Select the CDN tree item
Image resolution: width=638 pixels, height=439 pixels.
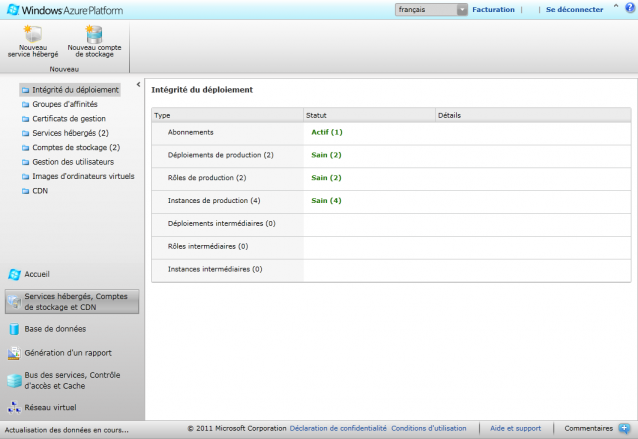point(40,191)
